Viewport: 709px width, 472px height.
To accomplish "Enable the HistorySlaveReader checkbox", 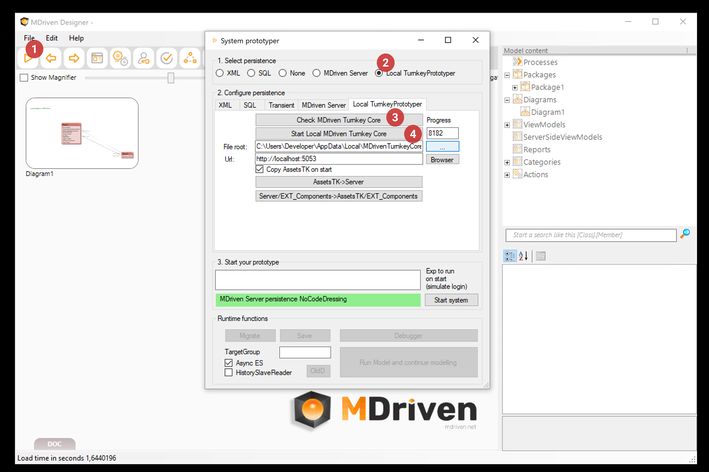I will 229,373.
